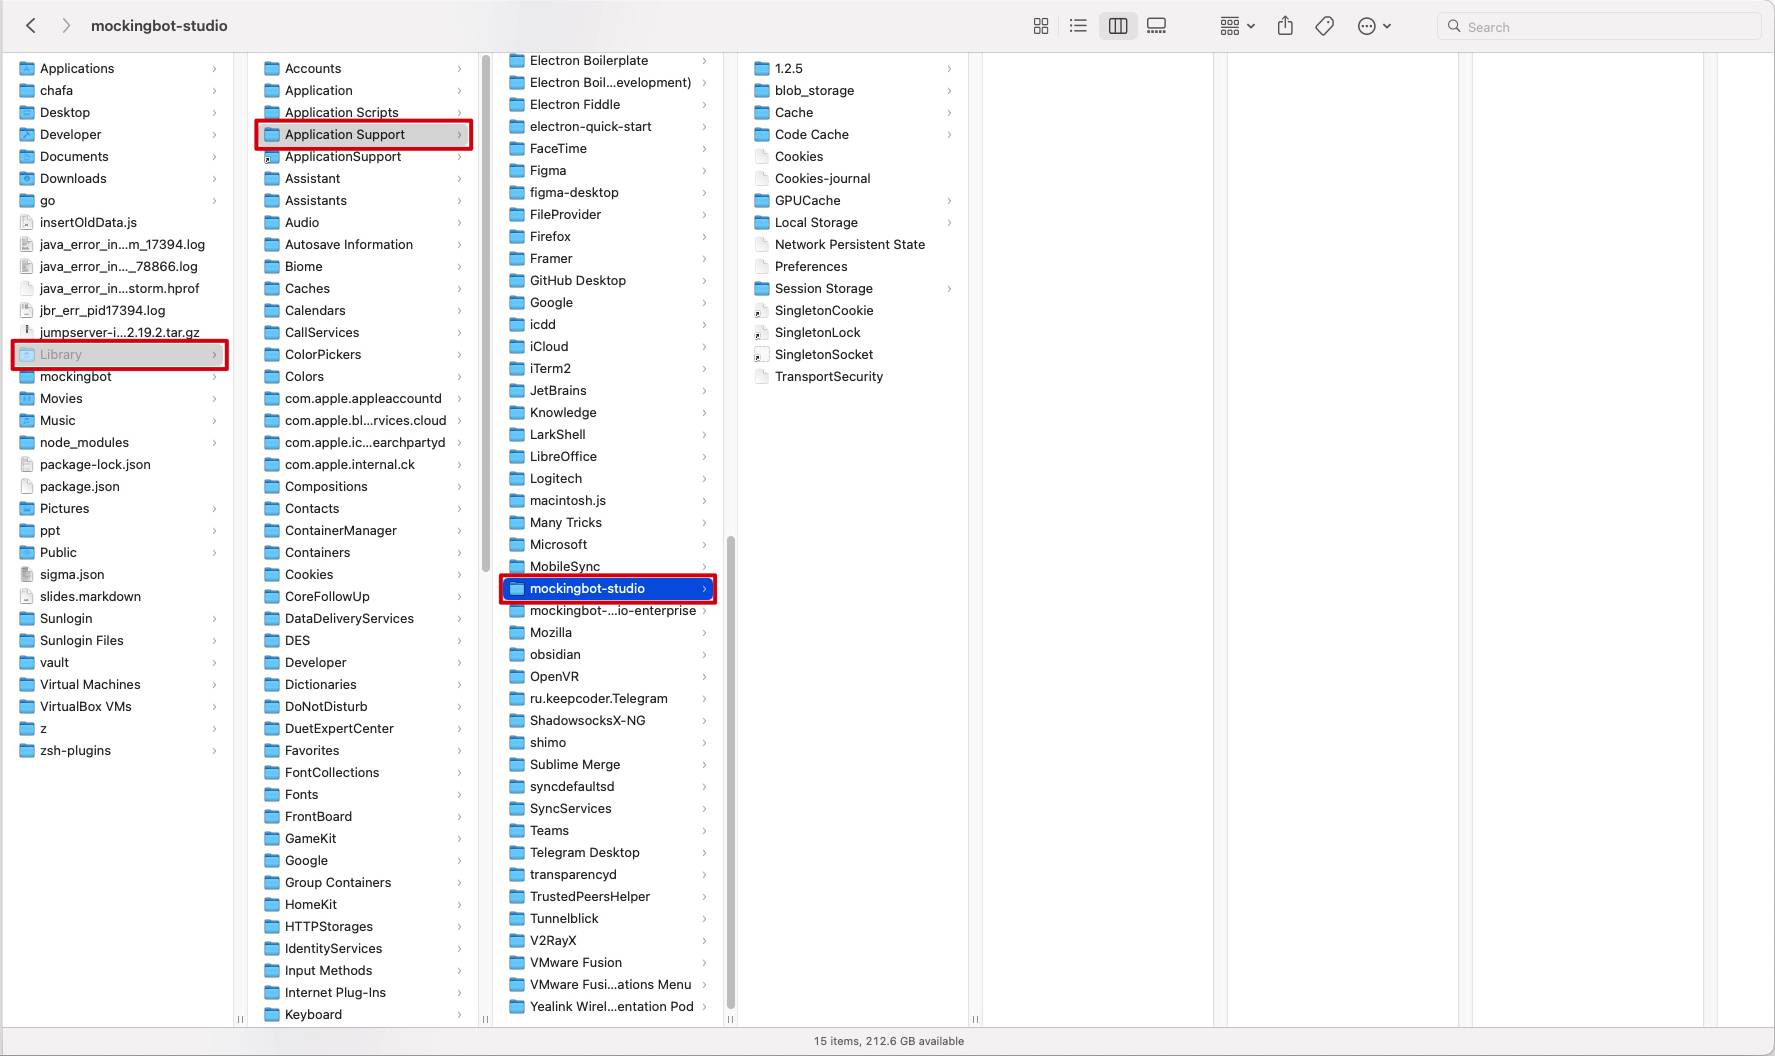The image size is (1775, 1056).
Task: Click inside the Search field
Action: tap(1598, 27)
